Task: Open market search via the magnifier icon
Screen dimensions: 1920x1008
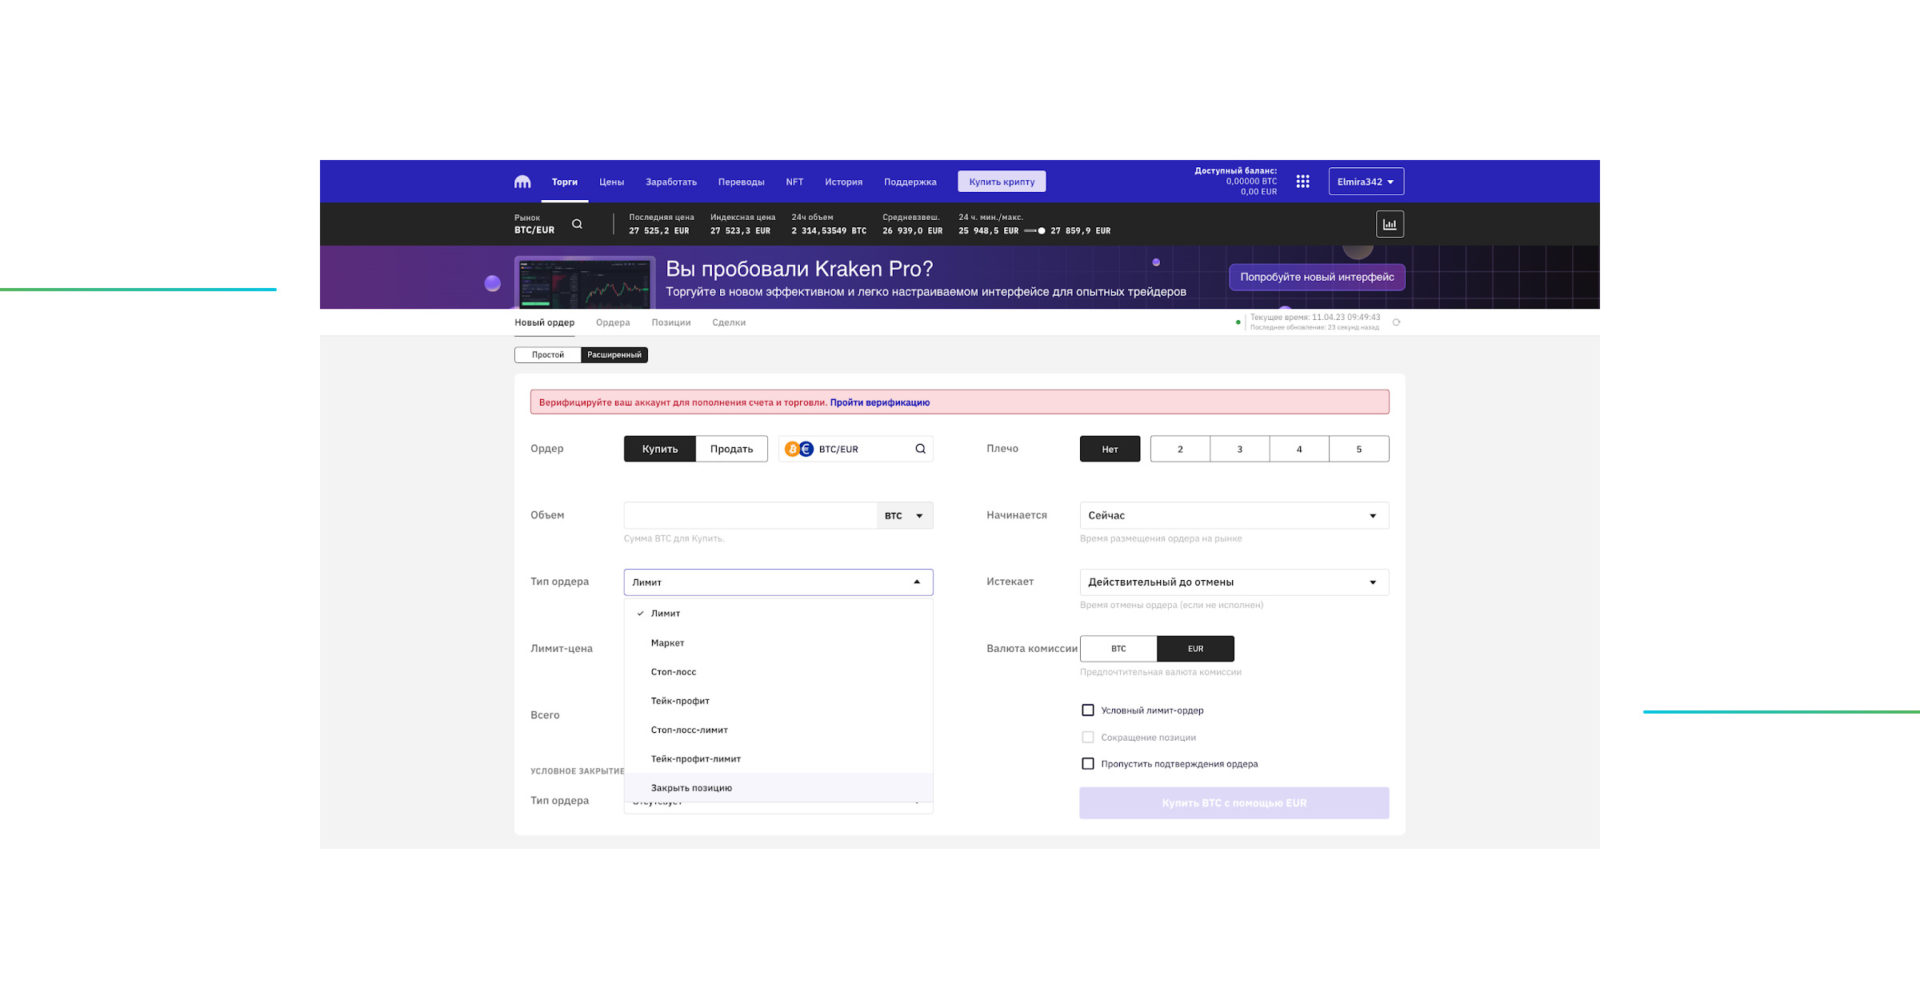Action: [577, 224]
